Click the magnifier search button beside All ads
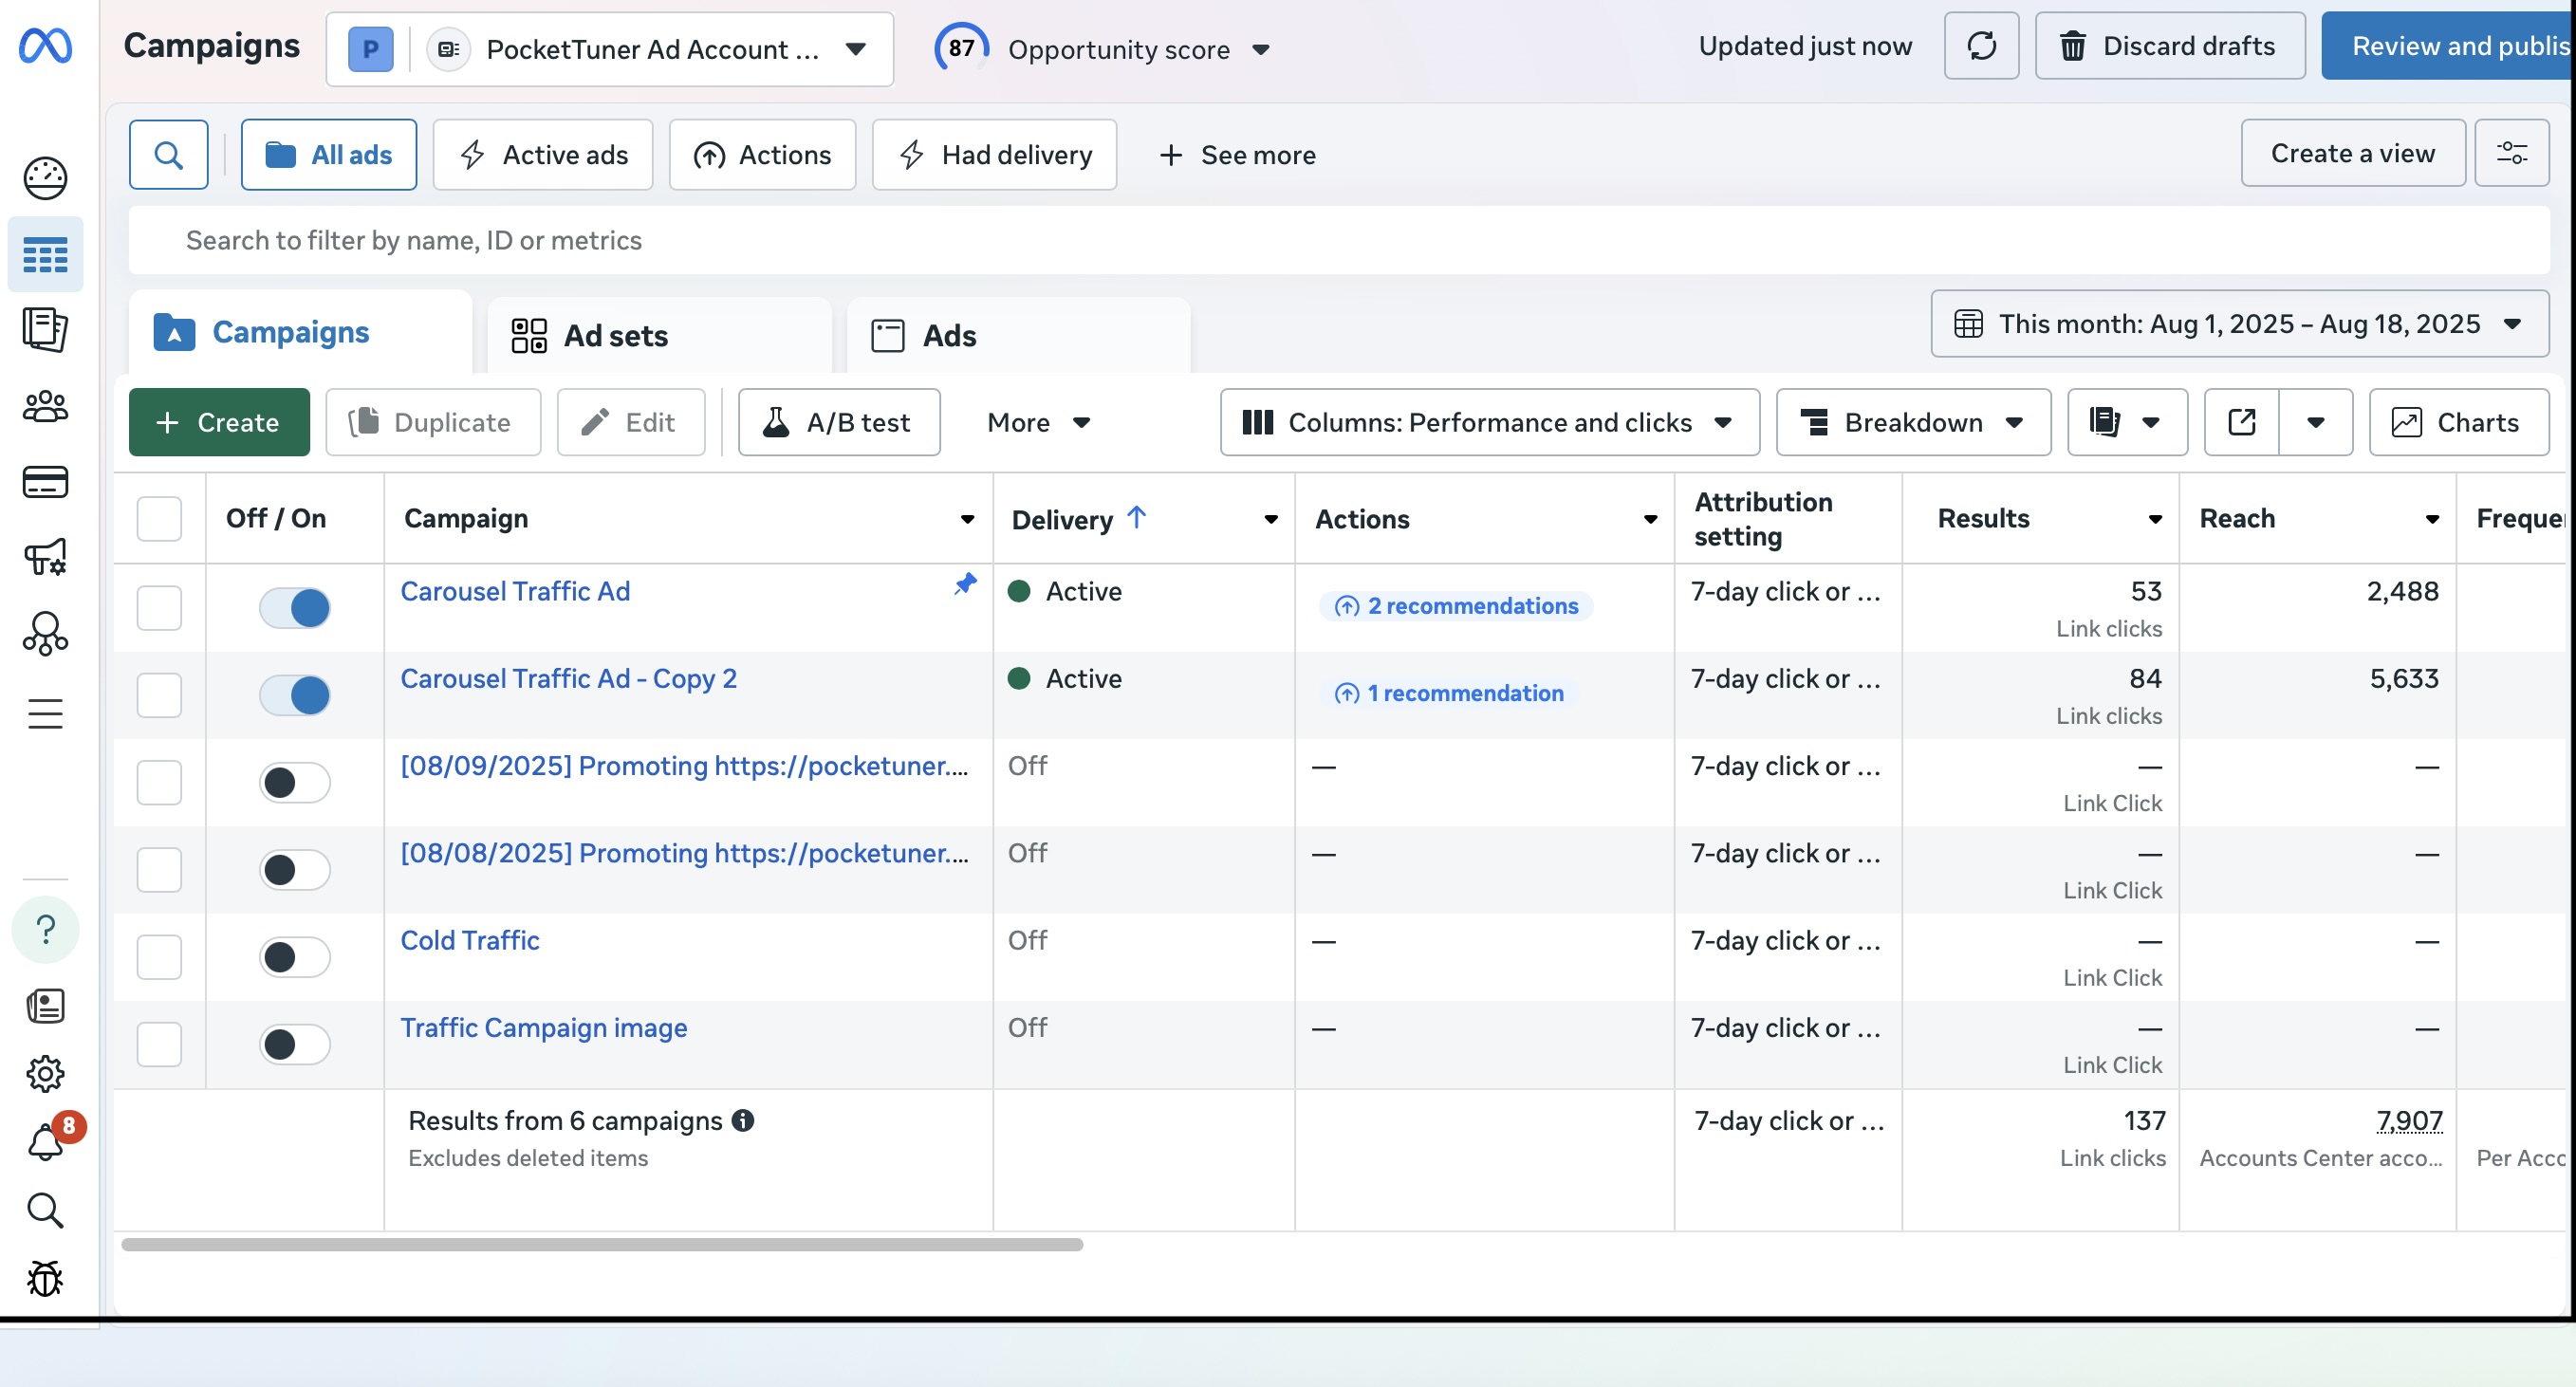Image resolution: width=2576 pixels, height=1387 pixels. (x=168, y=154)
